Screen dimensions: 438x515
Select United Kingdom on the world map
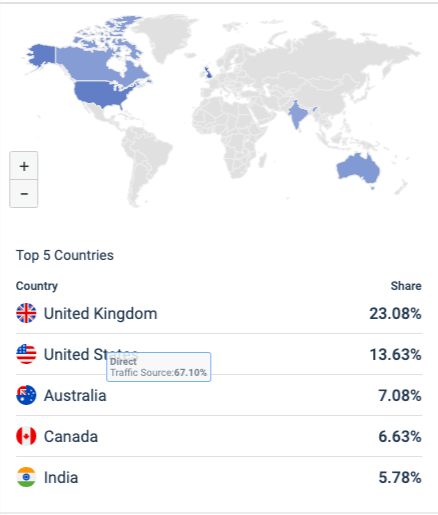point(207,72)
